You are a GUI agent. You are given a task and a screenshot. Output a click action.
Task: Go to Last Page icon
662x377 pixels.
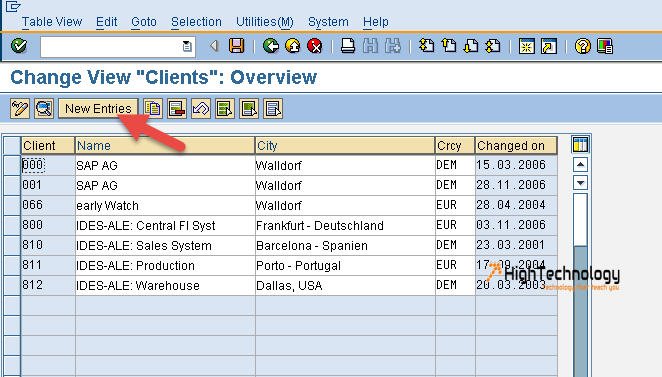coord(493,46)
